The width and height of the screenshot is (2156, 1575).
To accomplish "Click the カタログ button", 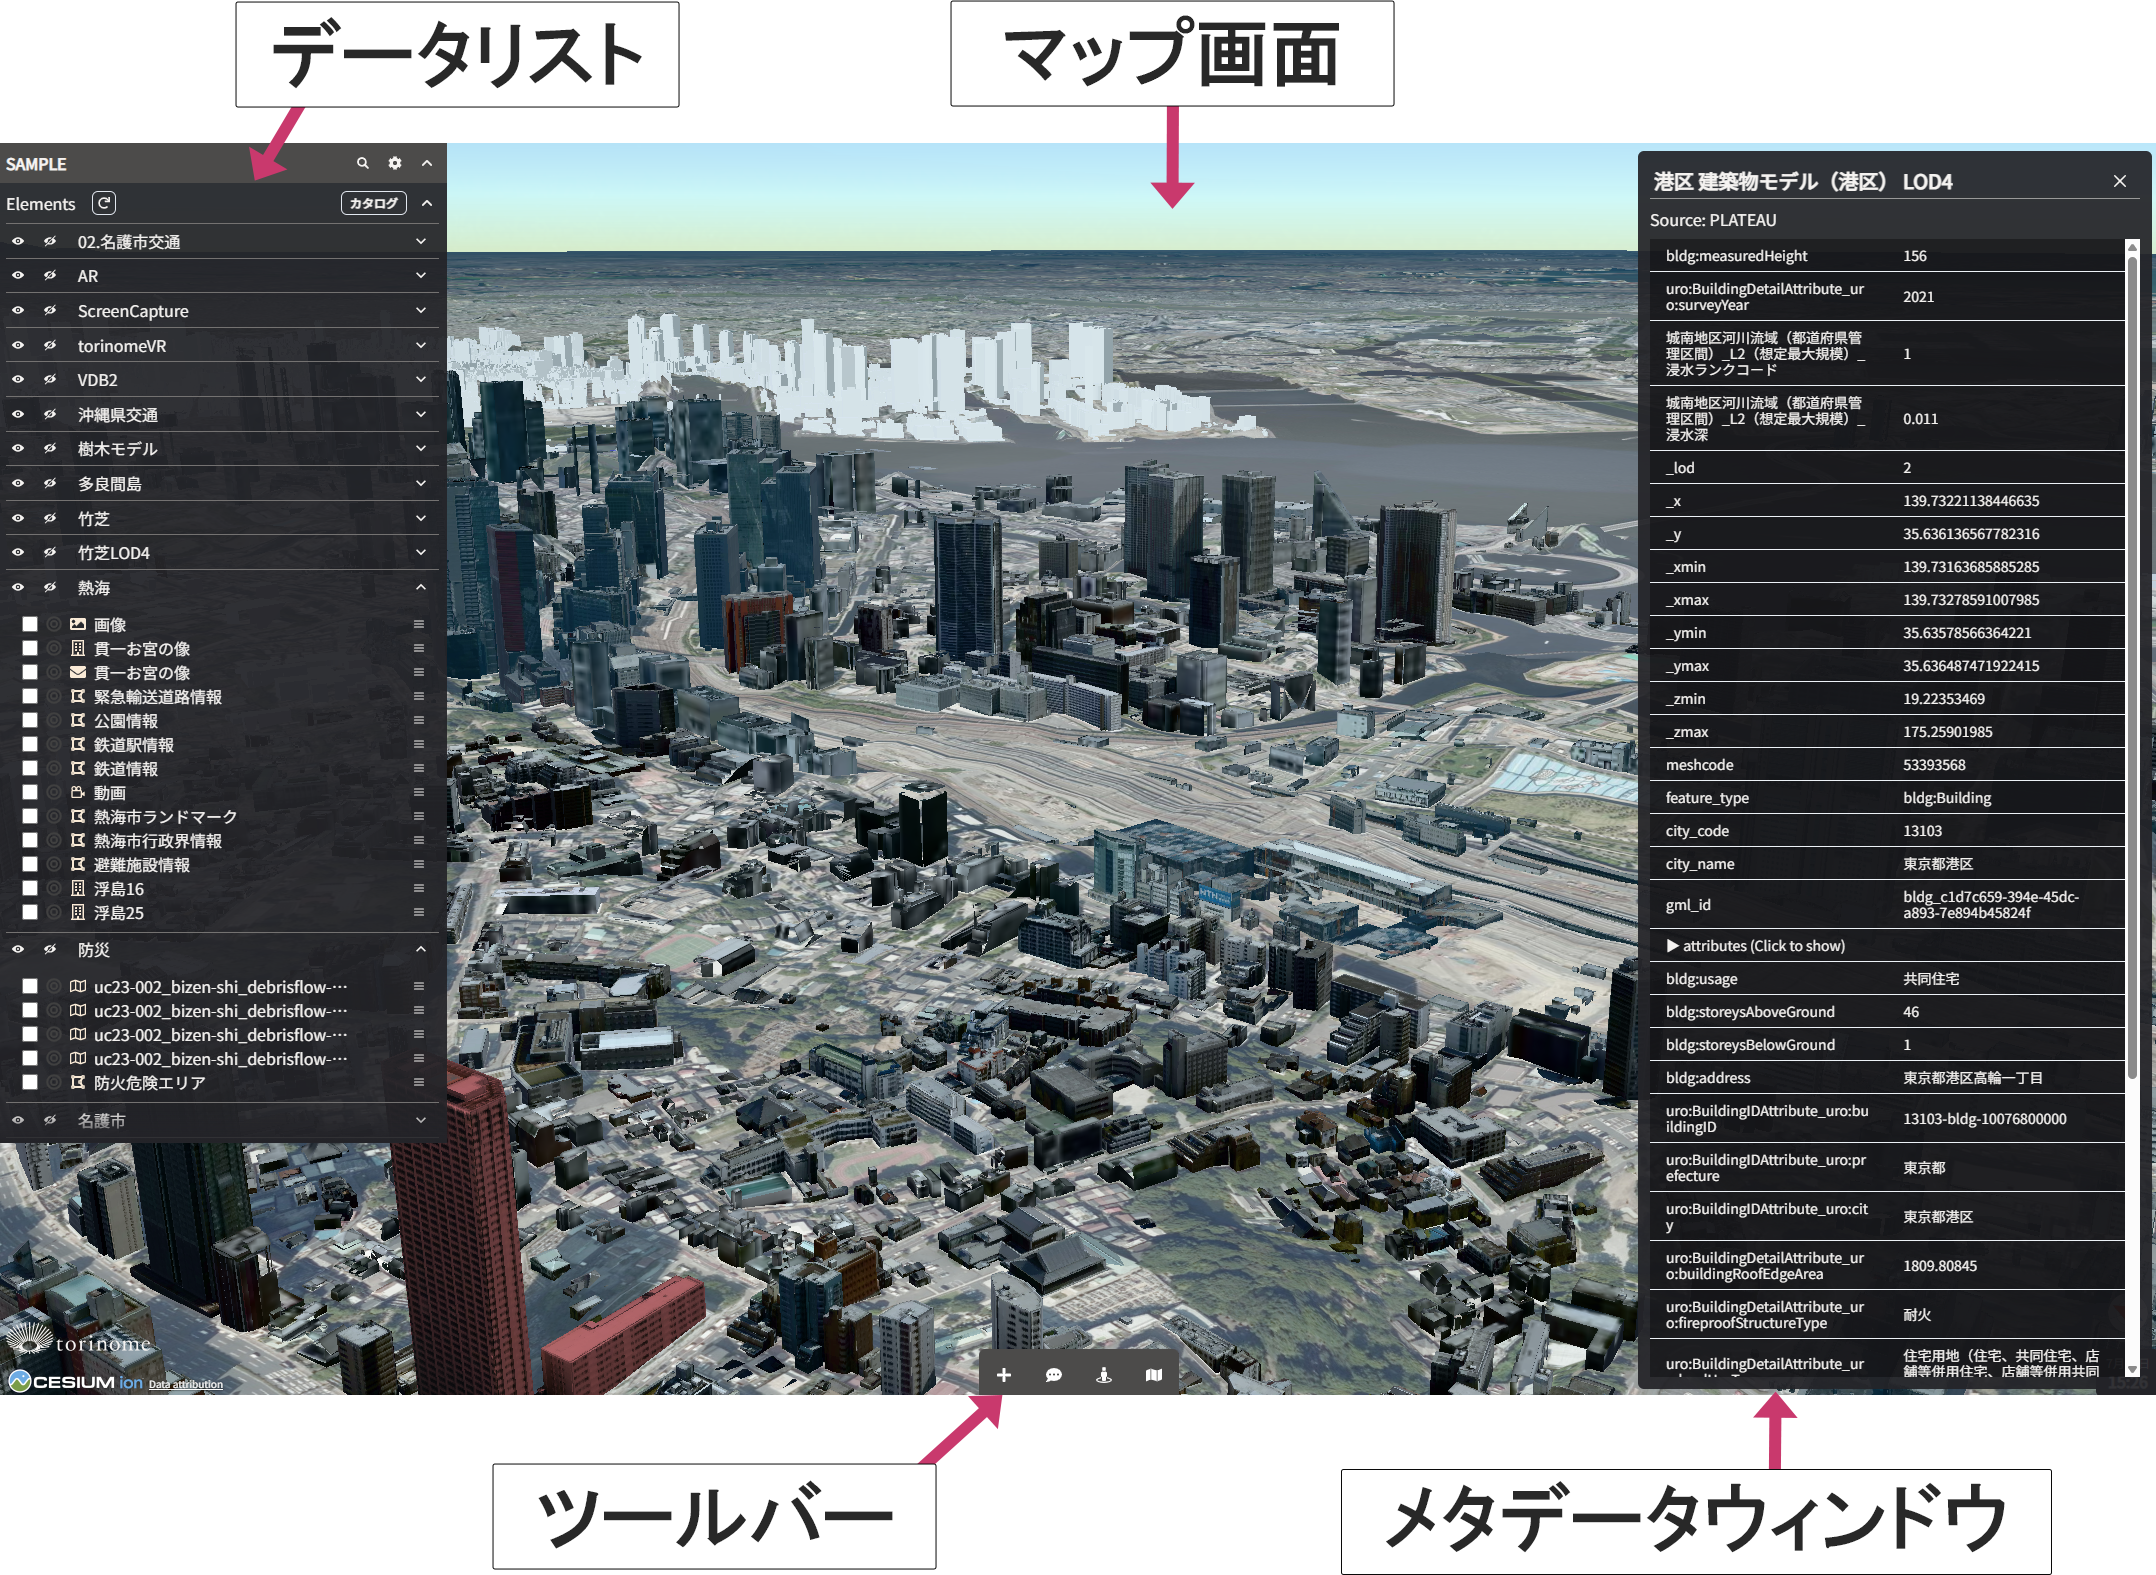I will [x=372, y=202].
